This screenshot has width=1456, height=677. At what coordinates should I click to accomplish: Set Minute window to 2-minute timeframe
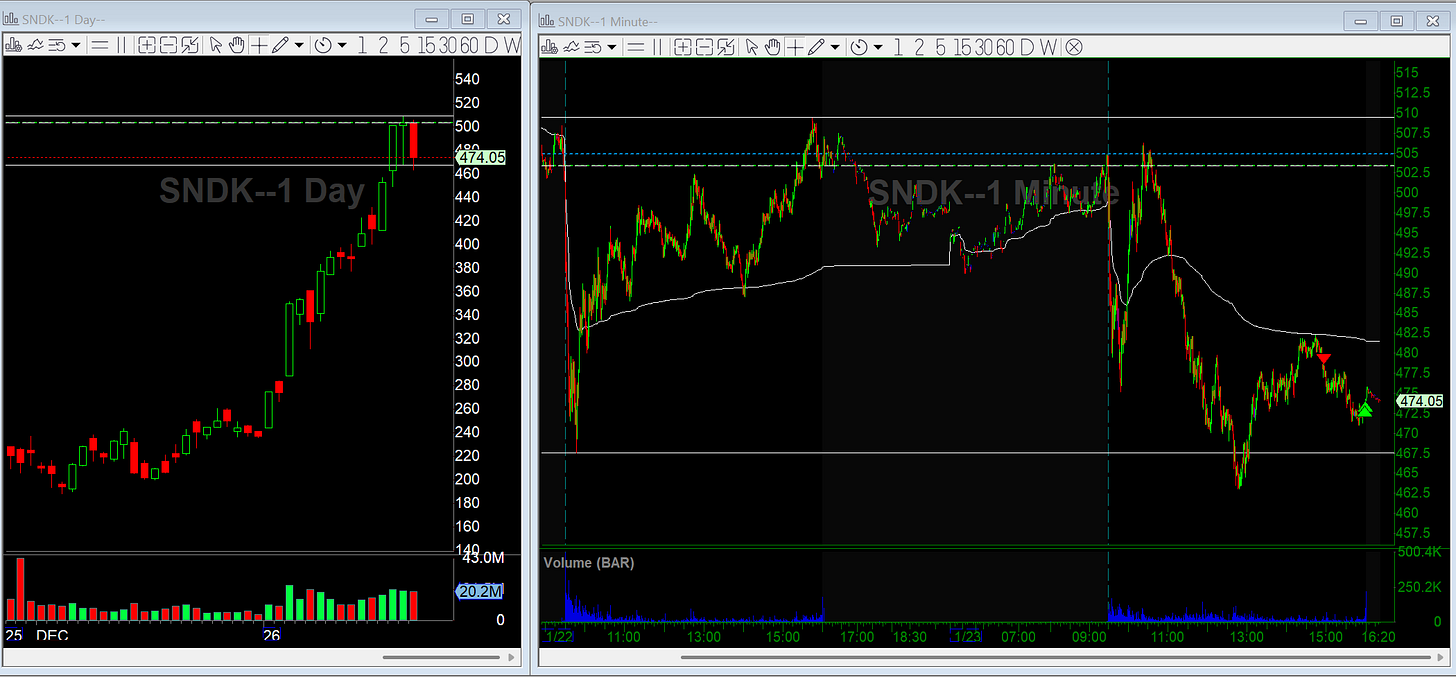point(919,45)
